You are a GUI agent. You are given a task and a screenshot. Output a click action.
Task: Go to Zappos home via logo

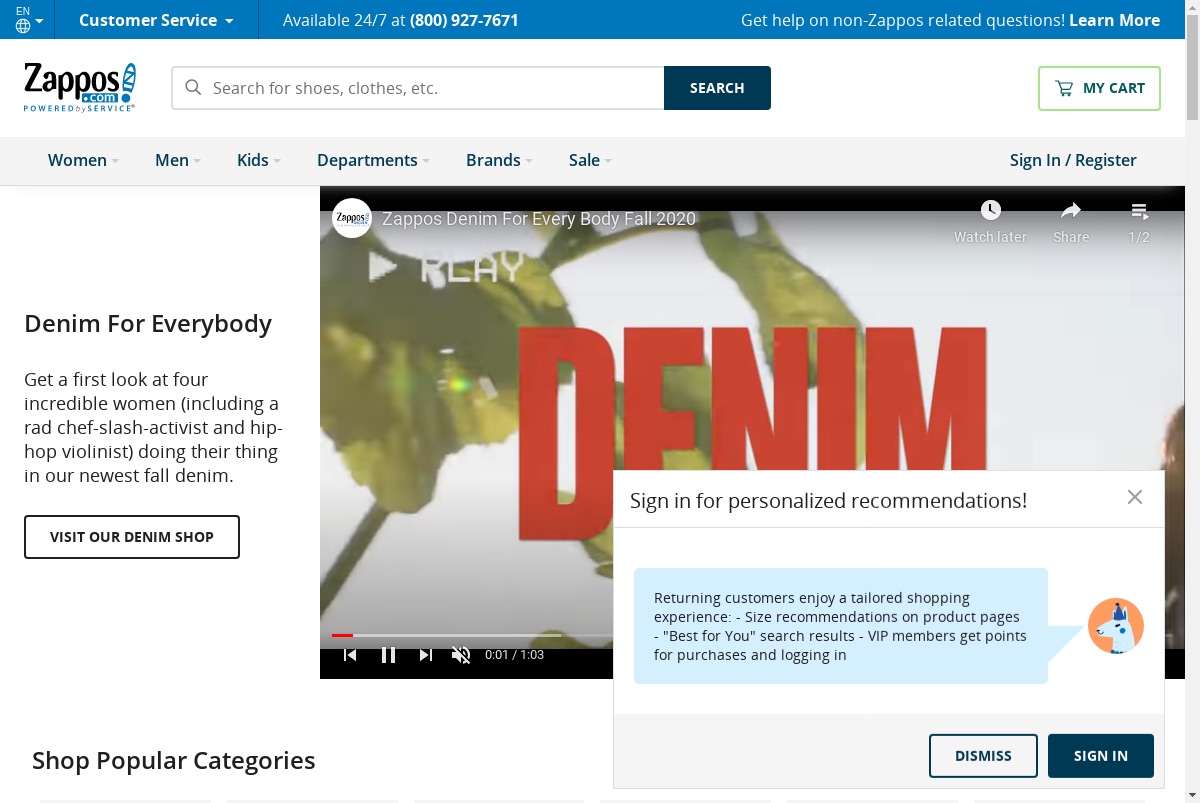tap(80, 87)
